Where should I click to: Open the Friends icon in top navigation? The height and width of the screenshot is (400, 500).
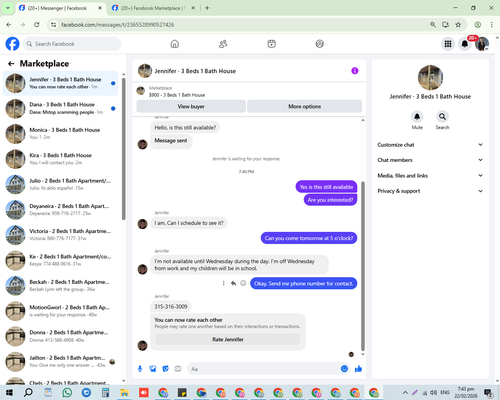(223, 44)
